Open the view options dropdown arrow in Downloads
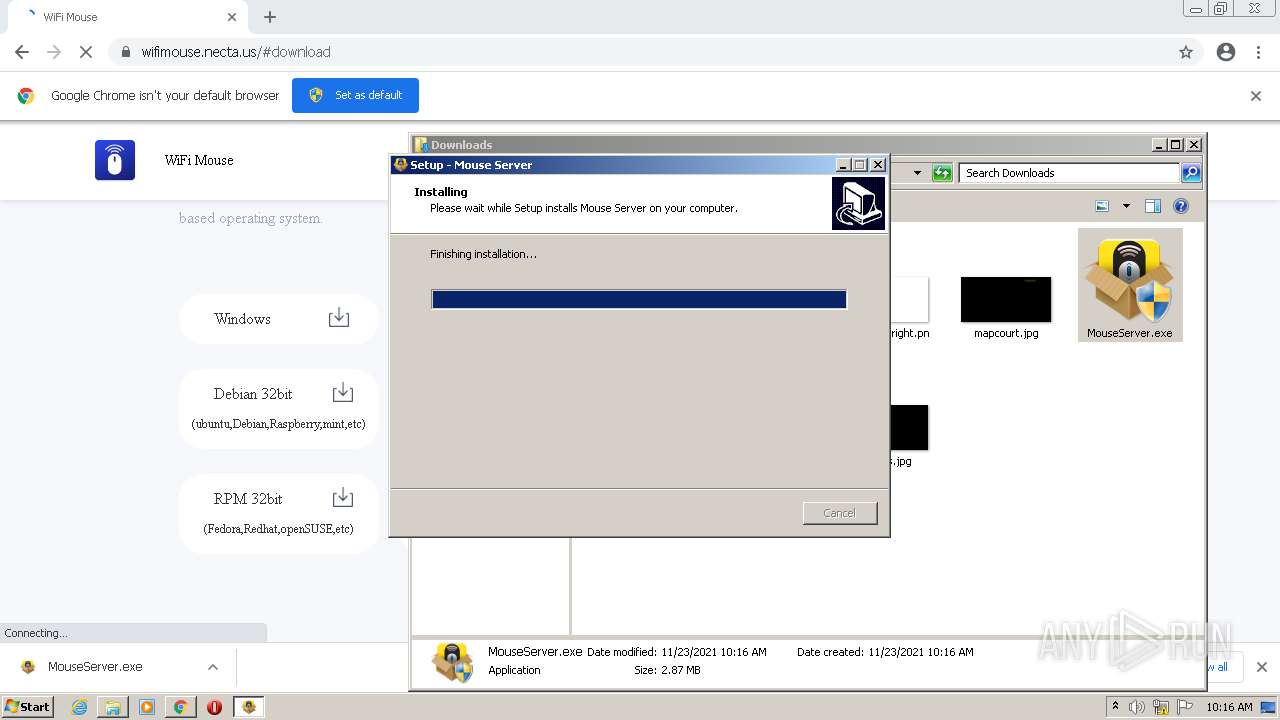This screenshot has width=1280, height=720. [1126, 206]
